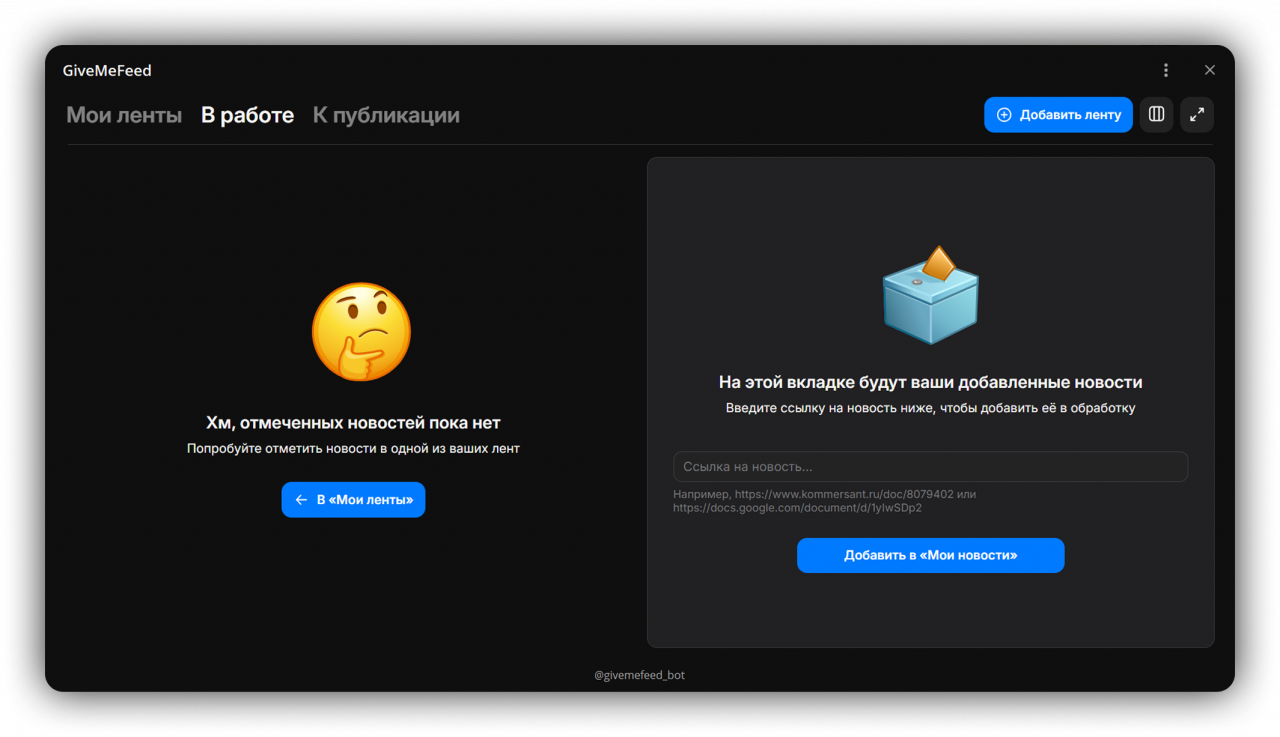Click the left arrow icon in «Мои ленты» button
This screenshot has height=737, width=1280.
(x=301, y=500)
